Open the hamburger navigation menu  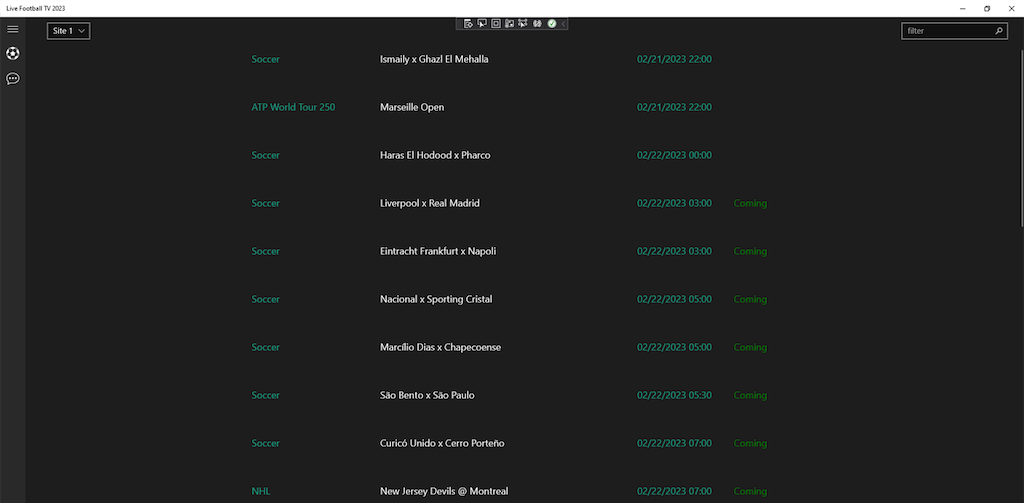click(13, 29)
